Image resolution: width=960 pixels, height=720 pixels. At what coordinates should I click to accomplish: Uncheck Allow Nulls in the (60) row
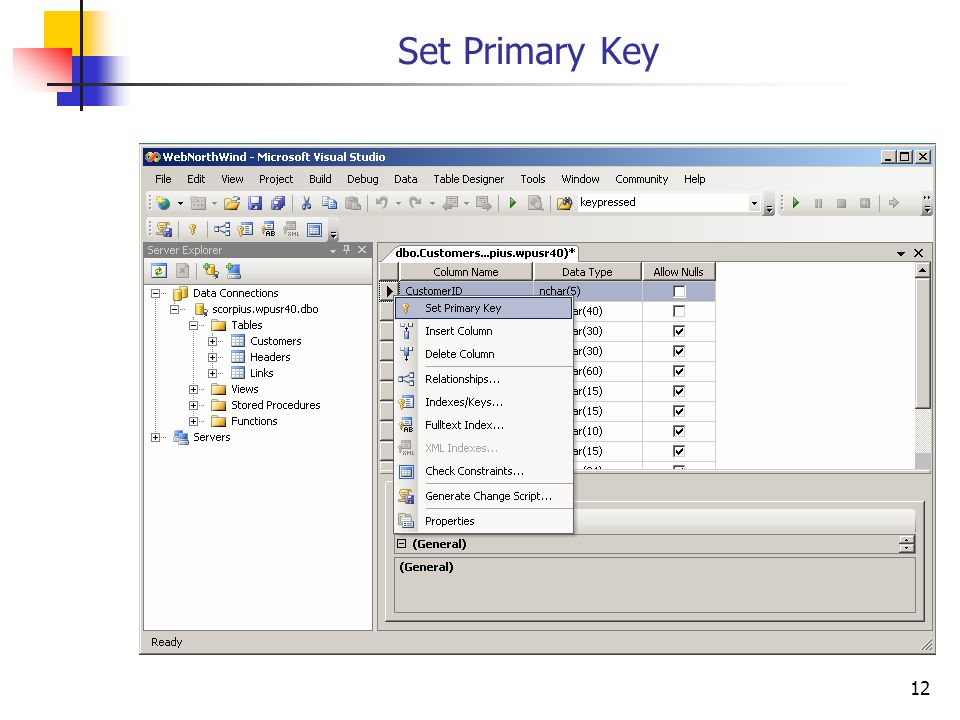pyautogui.click(x=679, y=371)
